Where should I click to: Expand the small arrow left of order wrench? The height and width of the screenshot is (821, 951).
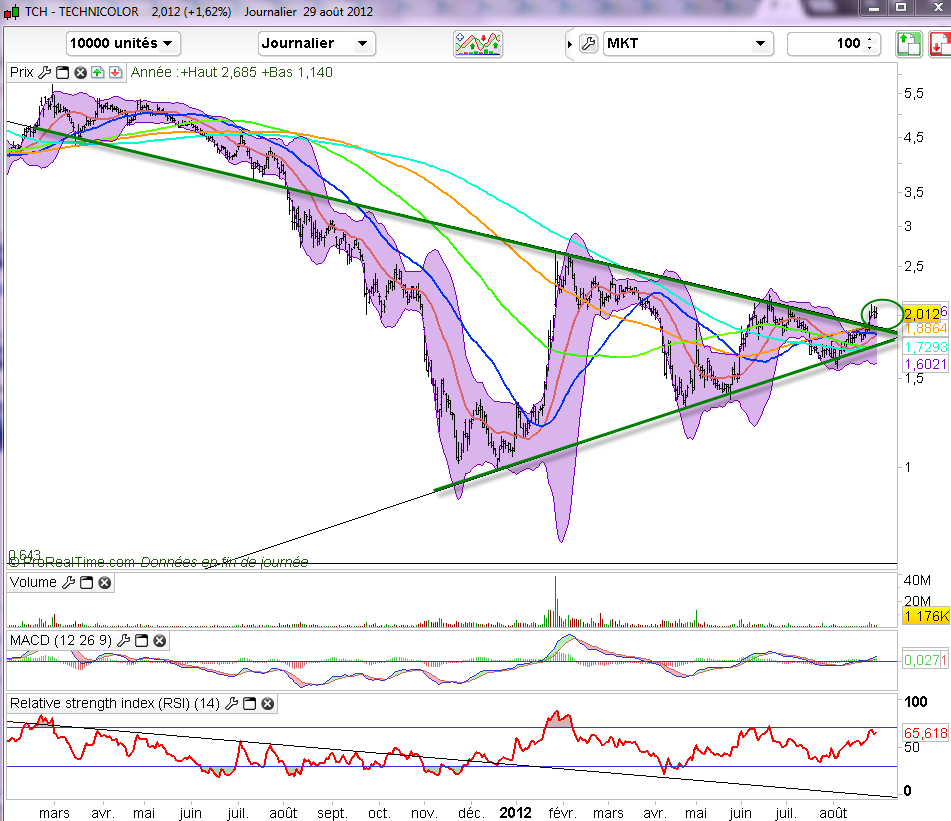(x=571, y=44)
